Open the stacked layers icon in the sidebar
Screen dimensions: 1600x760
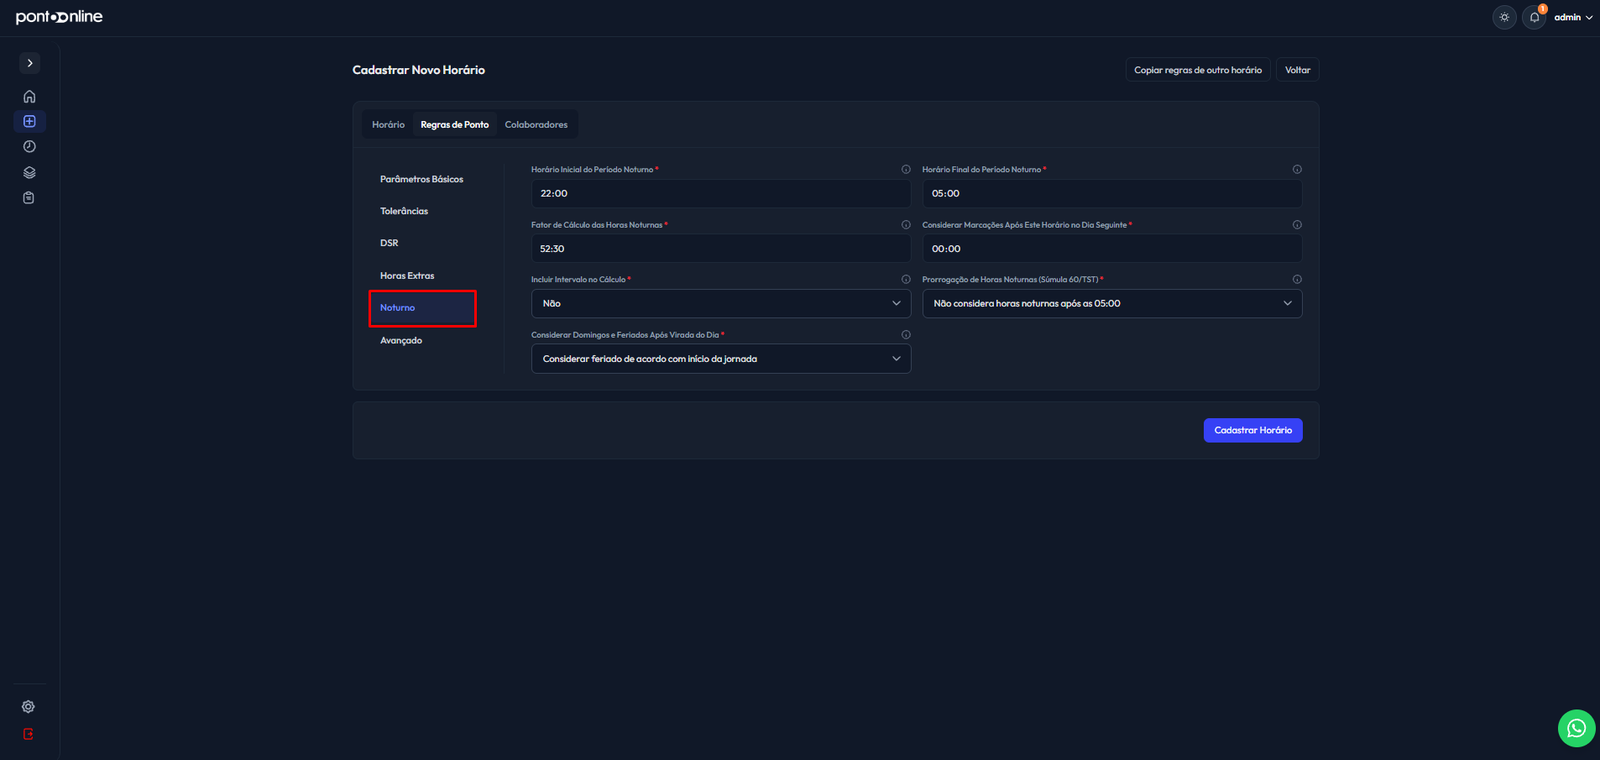(29, 172)
